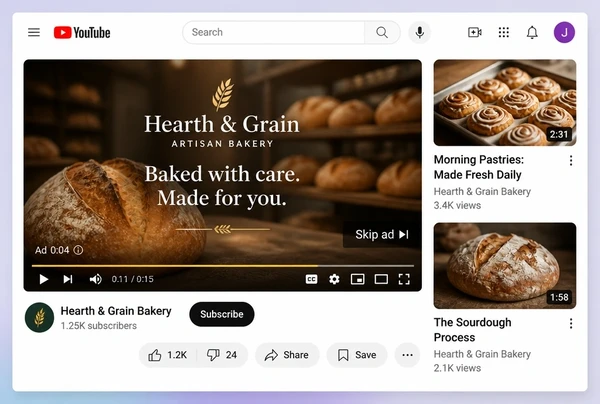The width and height of the screenshot is (600, 404).
Task: Click the 2.1K views text
Action: 457,368
